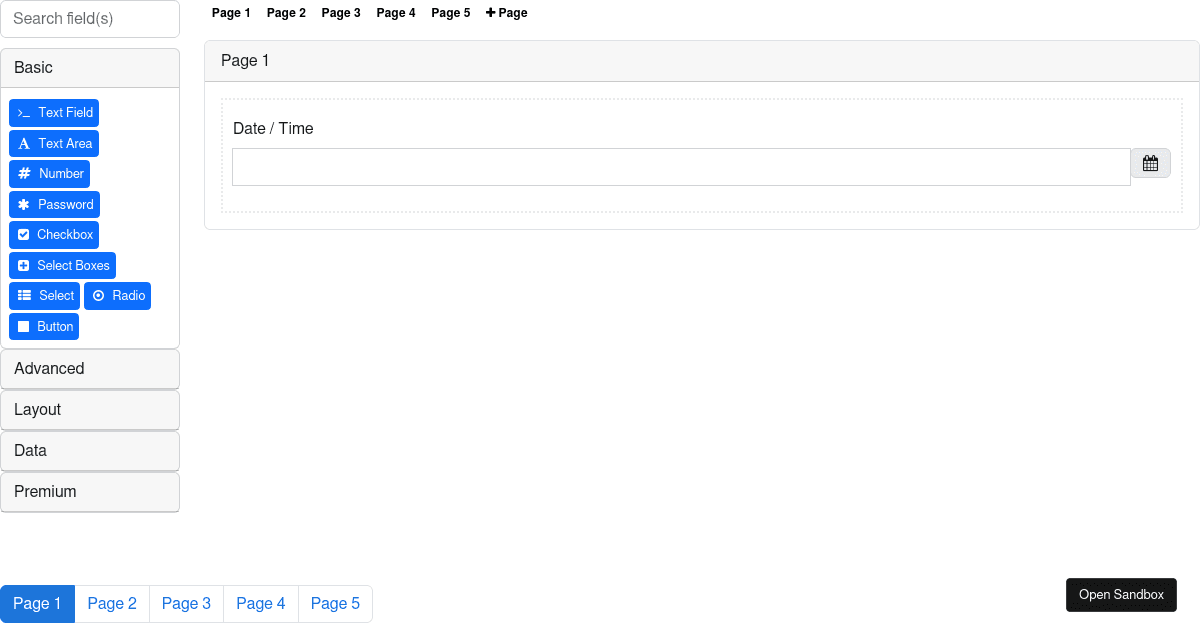1200x630 pixels.
Task: Expand the Advanced section
Action: coord(90,369)
